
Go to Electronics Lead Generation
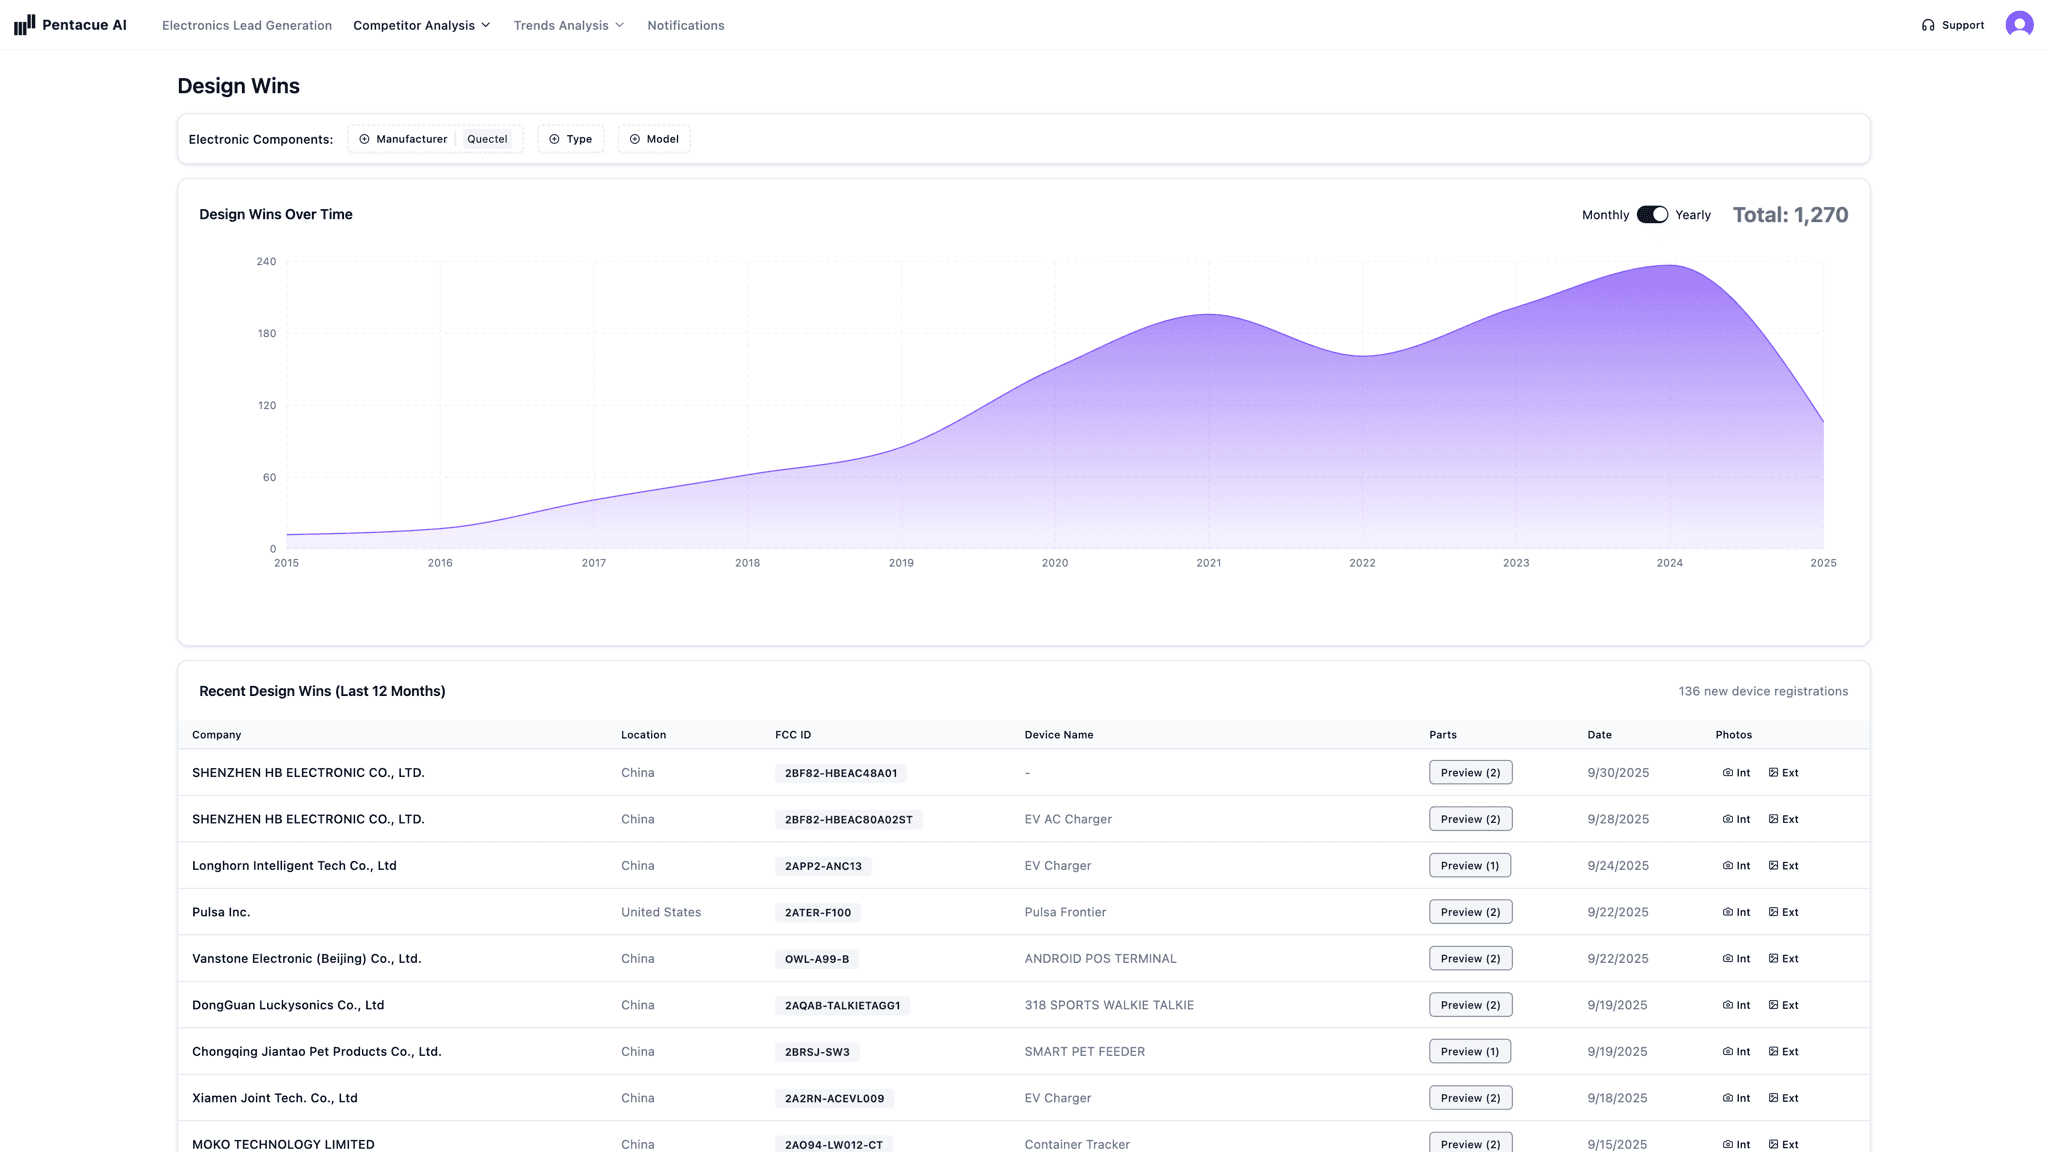246,25
